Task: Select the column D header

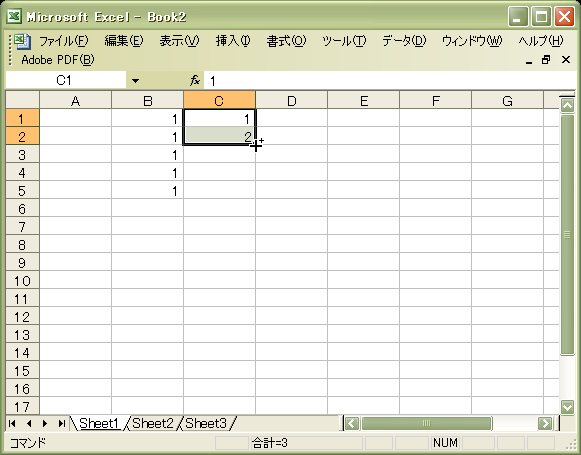Action: click(x=292, y=101)
